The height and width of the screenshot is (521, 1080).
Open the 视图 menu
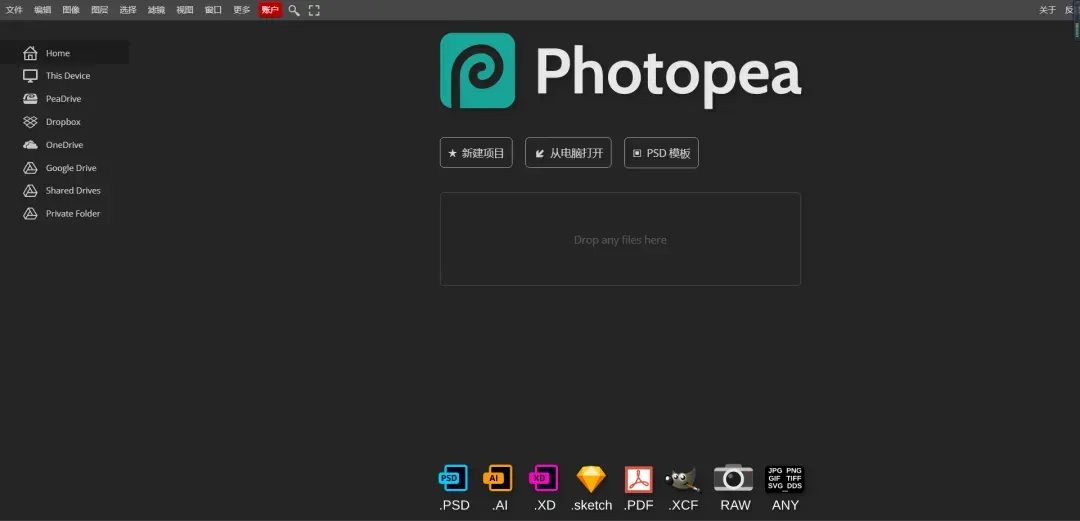pyautogui.click(x=185, y=10)
